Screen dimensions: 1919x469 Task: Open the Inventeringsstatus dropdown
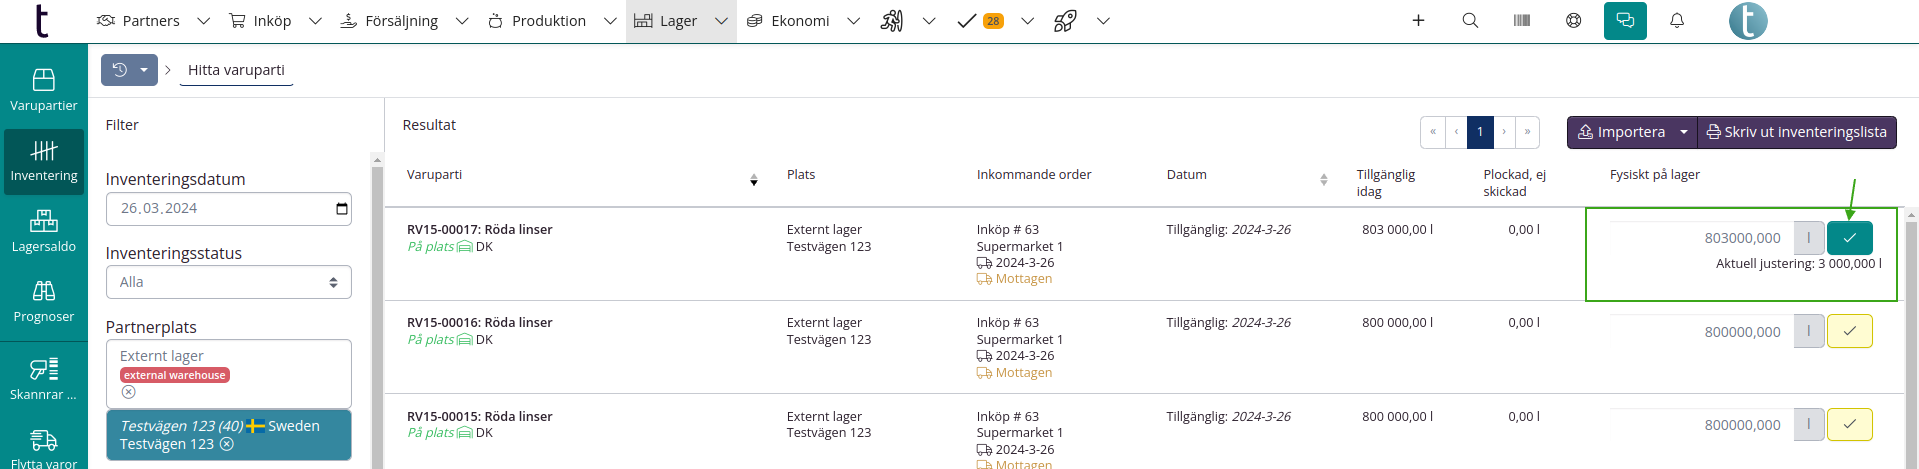(x=228, y=282)
